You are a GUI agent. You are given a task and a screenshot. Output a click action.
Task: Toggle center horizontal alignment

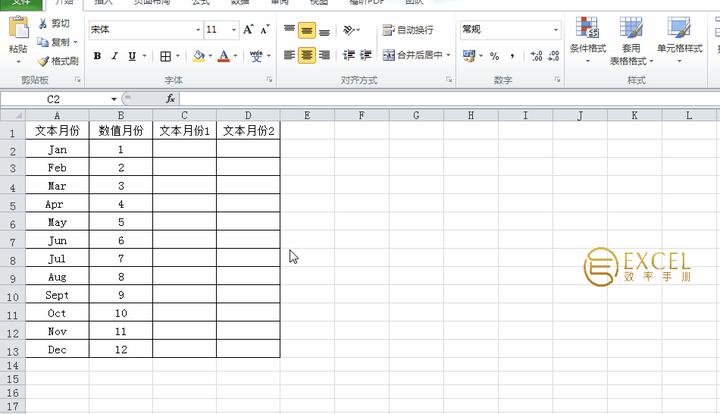(x=307, y=56)
